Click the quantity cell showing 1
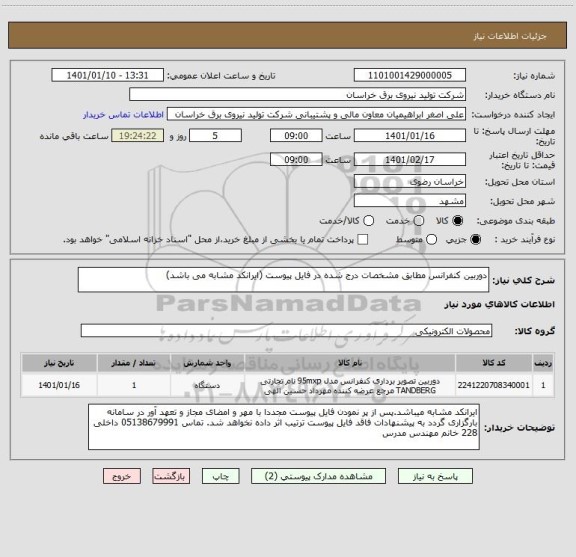This screenshot has width=576, height=557. pos(134,385)
